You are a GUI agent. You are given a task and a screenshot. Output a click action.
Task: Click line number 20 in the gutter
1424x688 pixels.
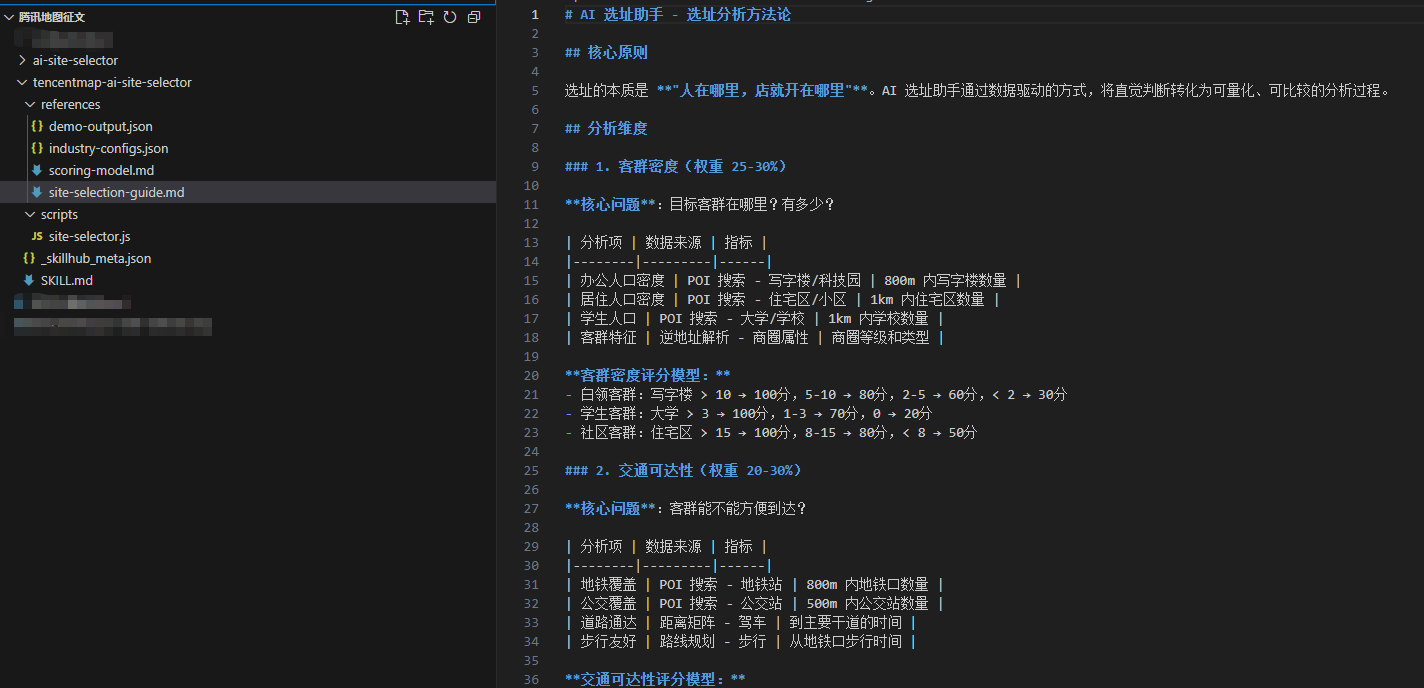click(x=531, y=376)
